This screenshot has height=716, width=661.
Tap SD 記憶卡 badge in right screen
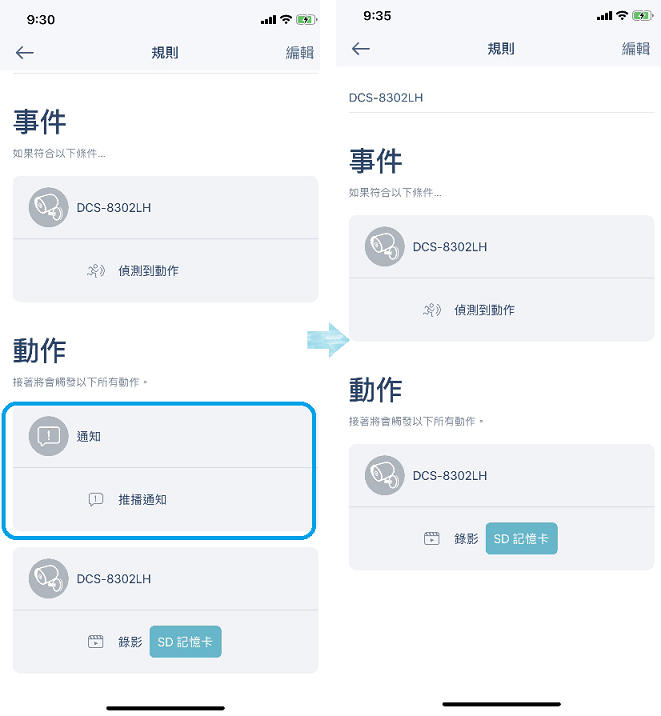pos(521,538)
